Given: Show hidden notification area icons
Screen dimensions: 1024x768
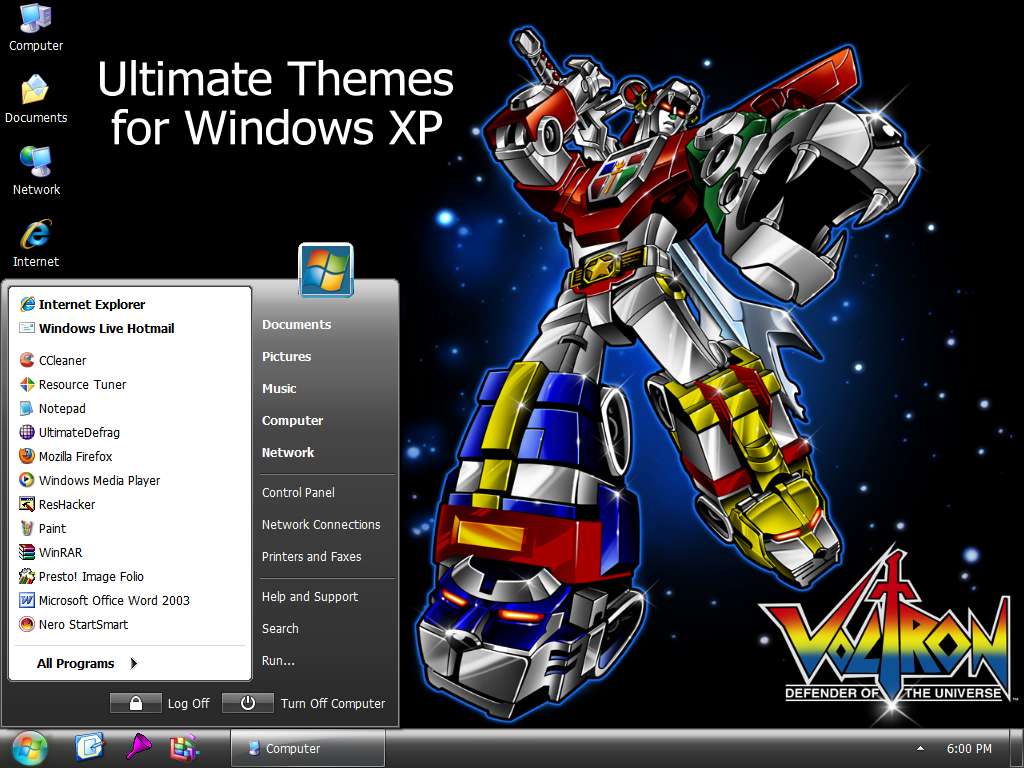Looking at the screenshot, I should click(918, 747).
